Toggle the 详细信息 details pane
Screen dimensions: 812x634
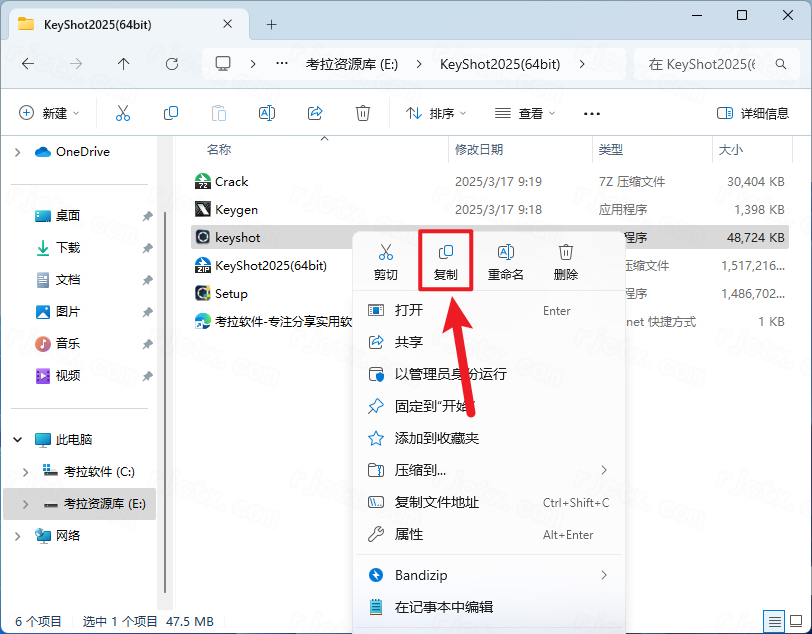coord(752,113)
